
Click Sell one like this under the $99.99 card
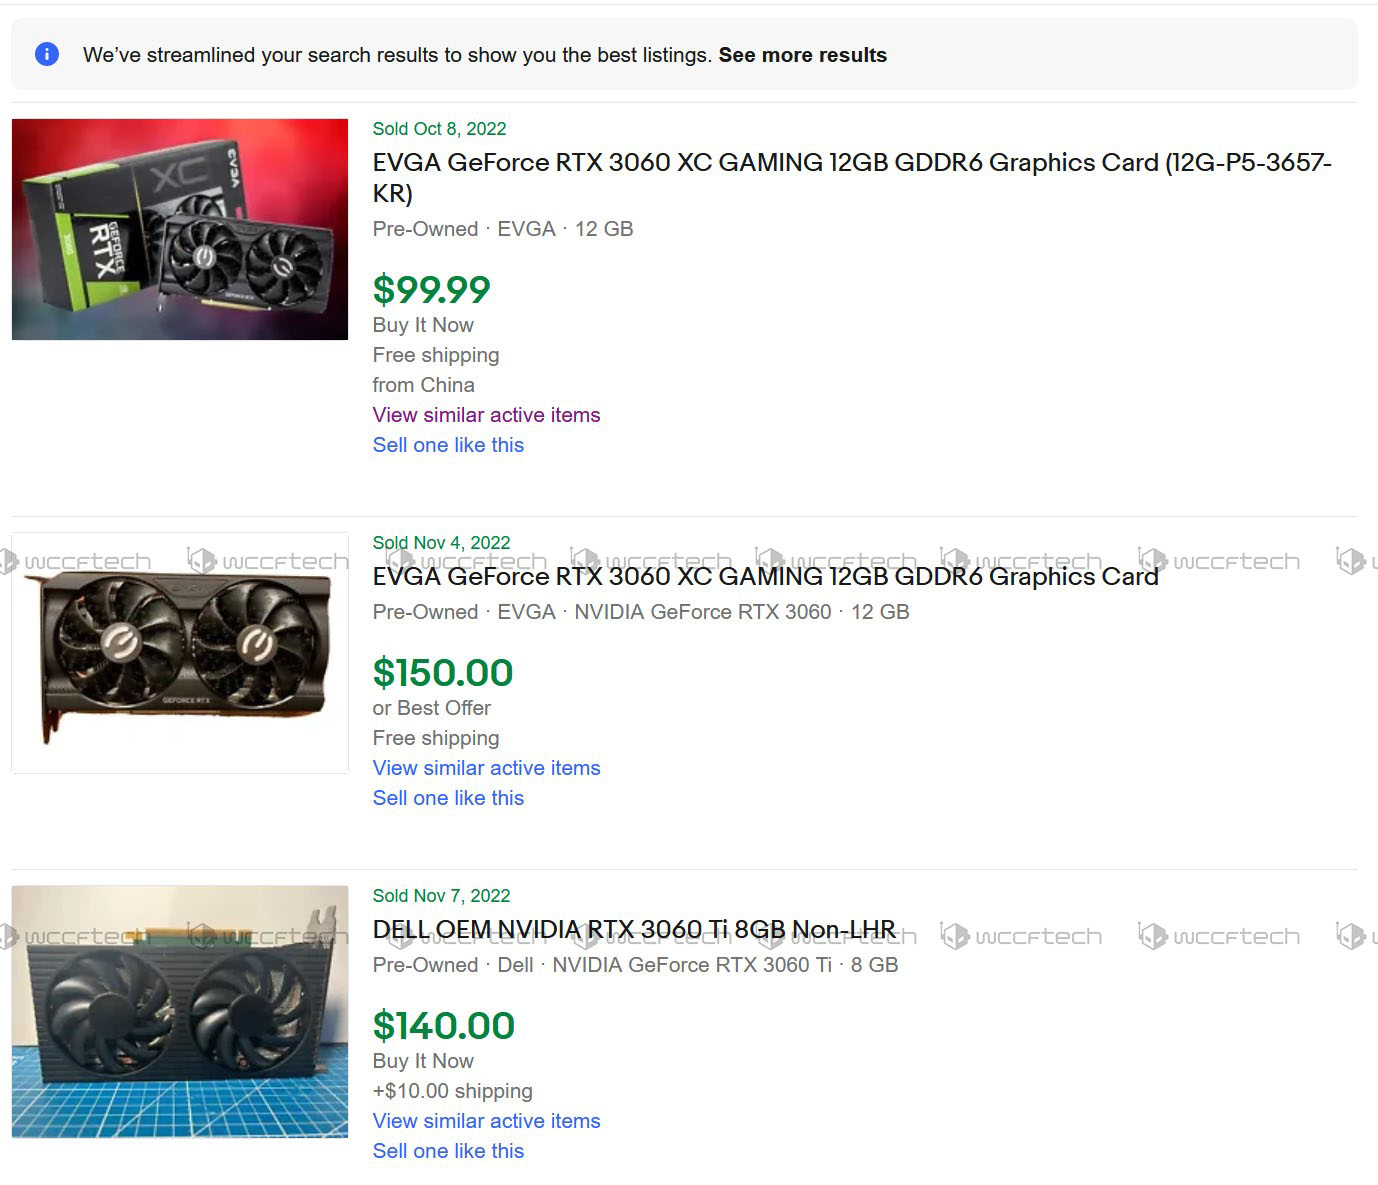(x=448, y=445)
